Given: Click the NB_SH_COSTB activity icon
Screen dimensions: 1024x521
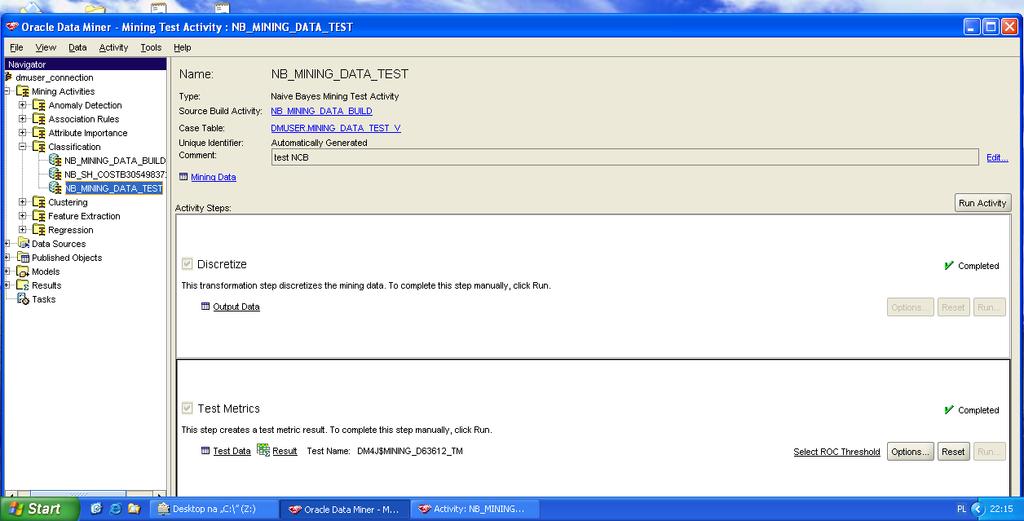Looking at the screenshot, I should click(56, 174).
